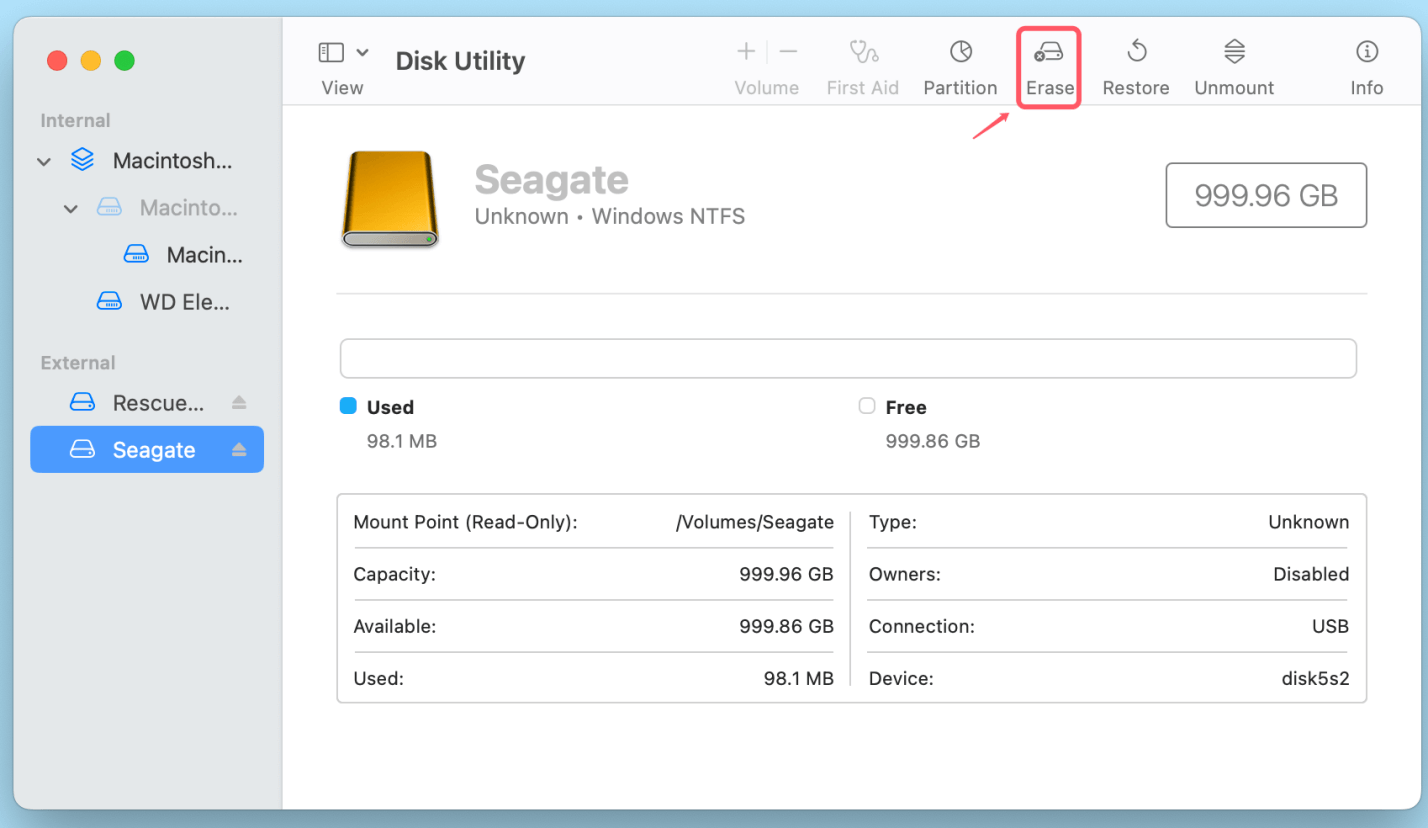This screenshot has height=828, width=1428.
Task: Select WD Elements in the sidebar
Action: click(x=165, y=301)
